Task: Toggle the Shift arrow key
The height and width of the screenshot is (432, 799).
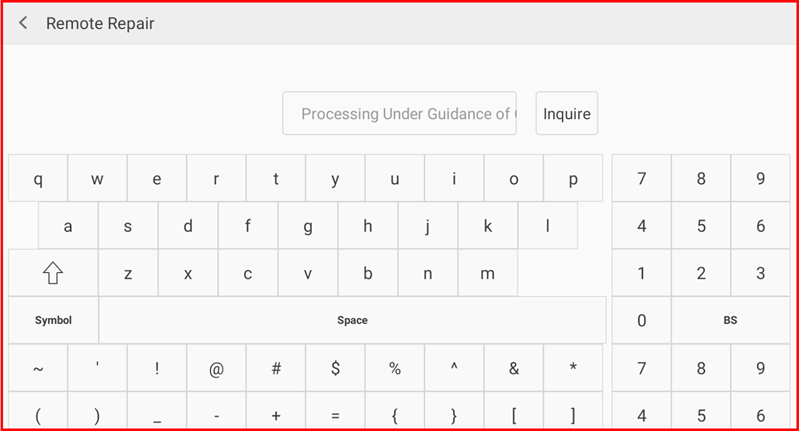Action: 53,273
